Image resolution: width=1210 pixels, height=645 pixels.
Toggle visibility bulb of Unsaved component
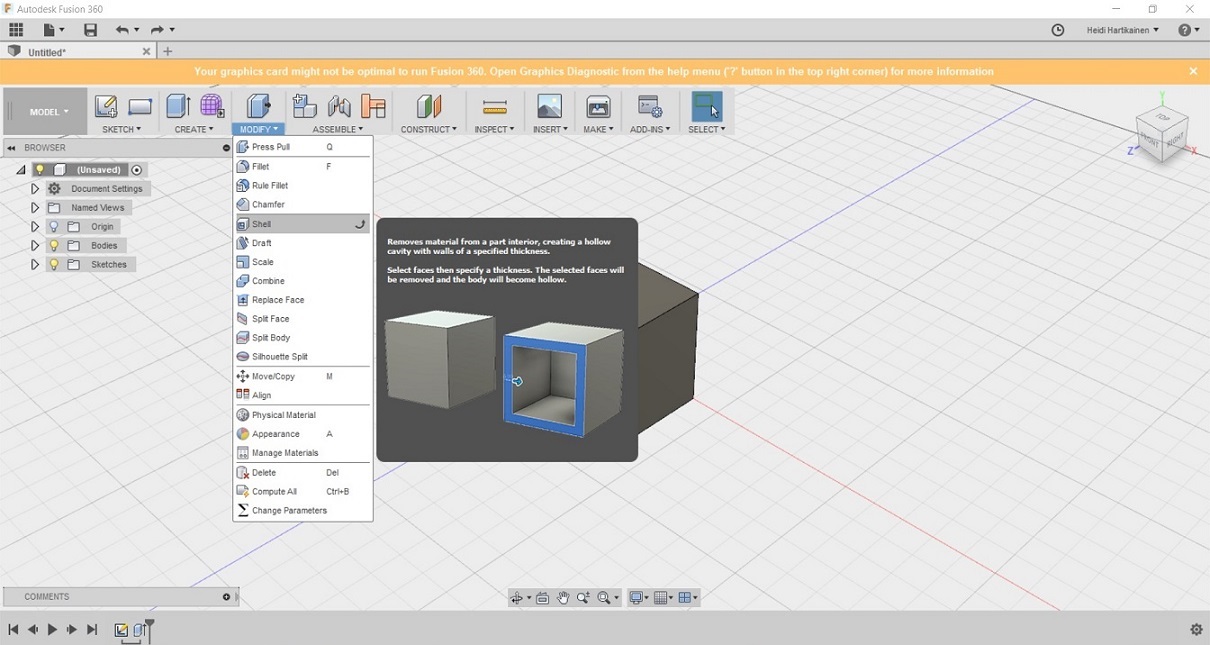pyautogui.click(x=40, y=170)
